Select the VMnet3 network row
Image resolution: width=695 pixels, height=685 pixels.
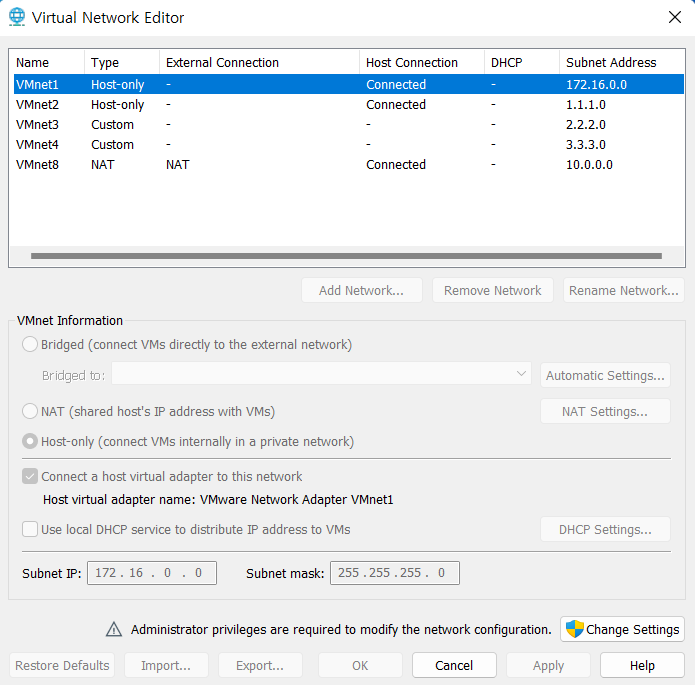tap(349, 125)
